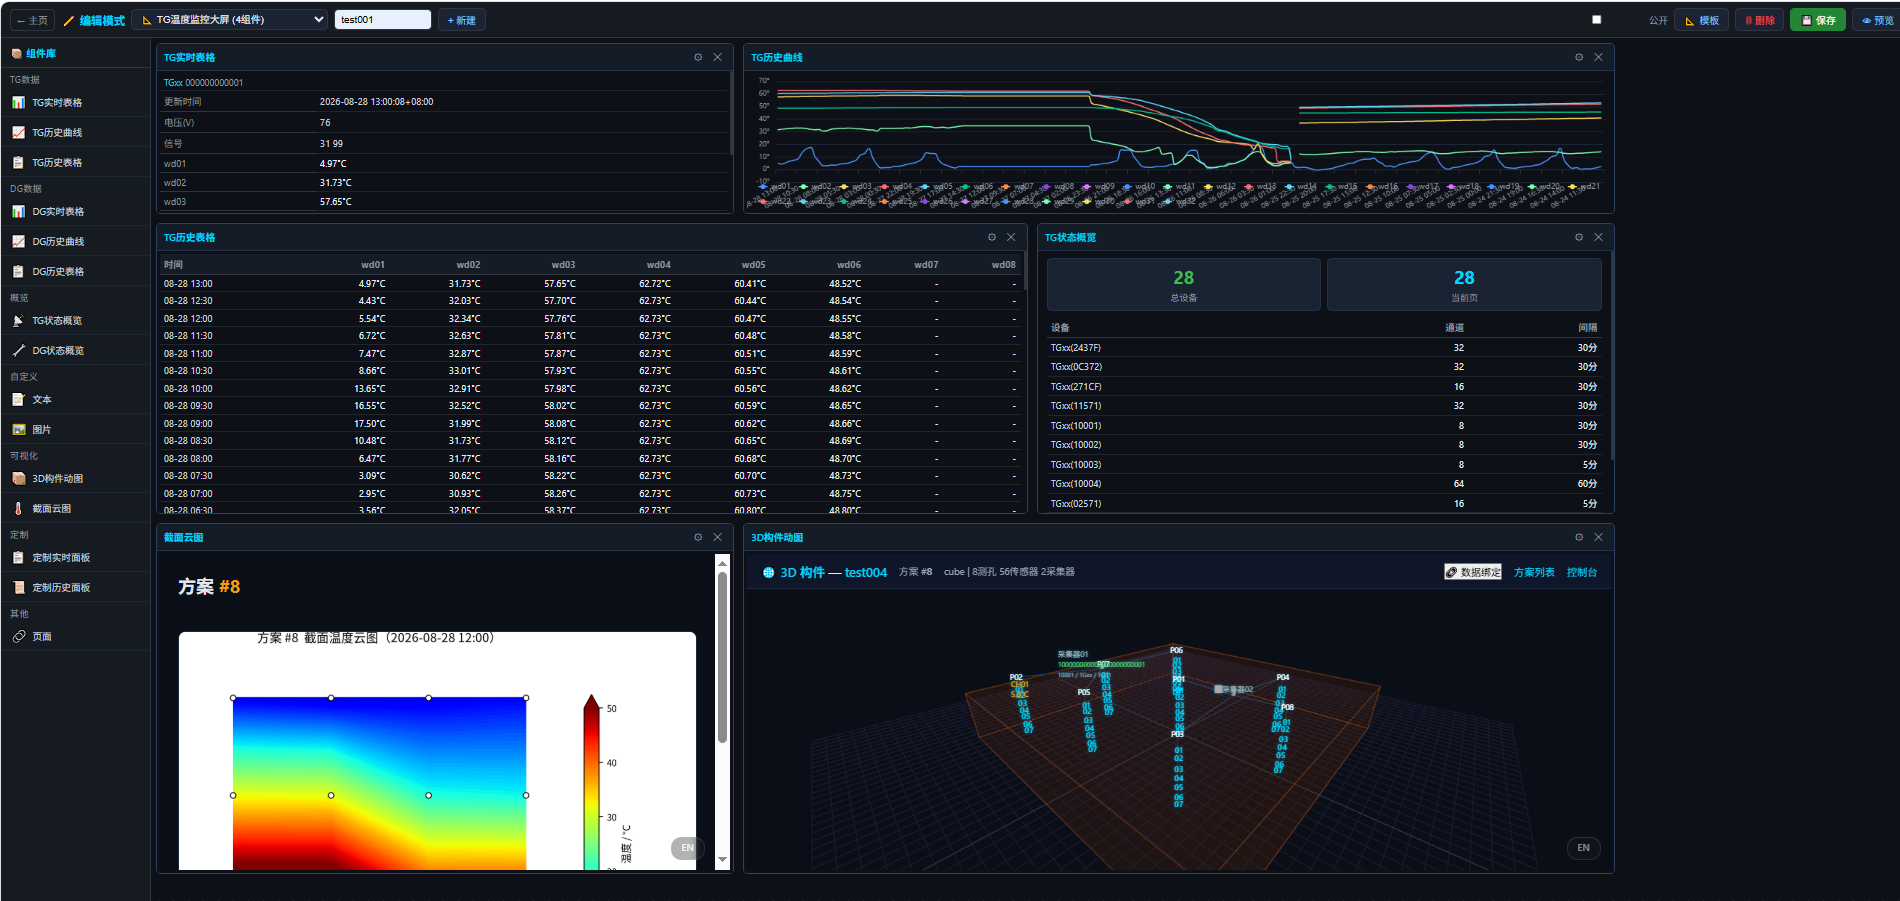Remove the TG状态概览 panel with X
Viewport: 1900px width, 901px height.
(1598, 238)
